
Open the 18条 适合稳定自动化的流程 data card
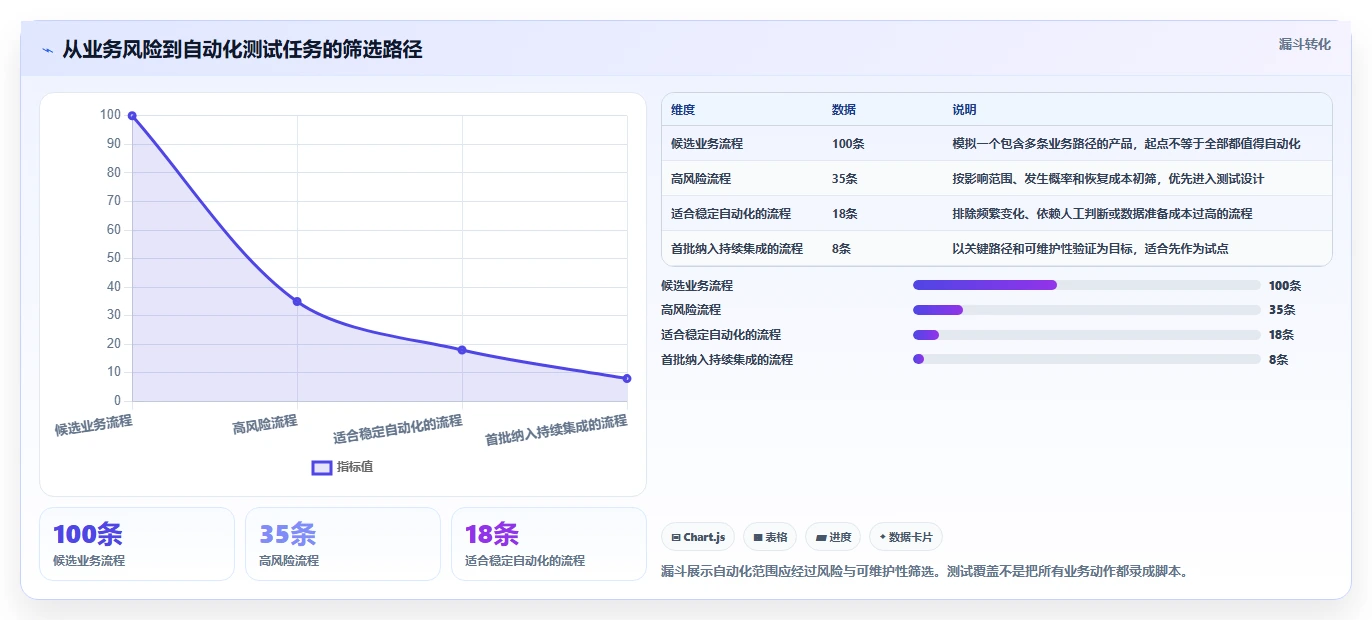click(549, 544)
